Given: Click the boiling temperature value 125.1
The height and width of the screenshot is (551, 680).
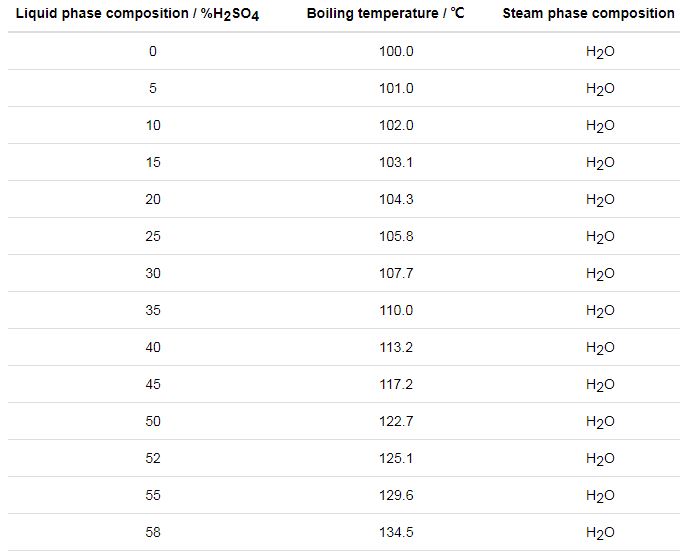Looking at the screenshot, I should point(396,459).
